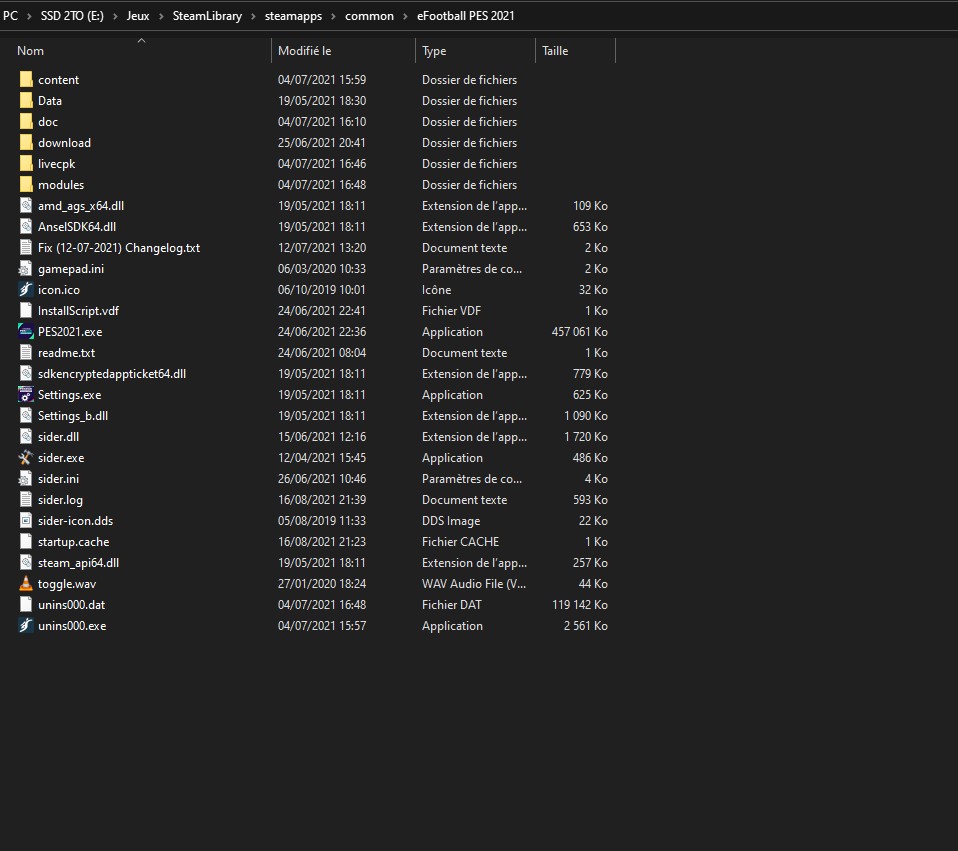The image size is (958, 851).
Task: Expand chevron after SSD 2TO (E:)
Action: tap(115, 16)
